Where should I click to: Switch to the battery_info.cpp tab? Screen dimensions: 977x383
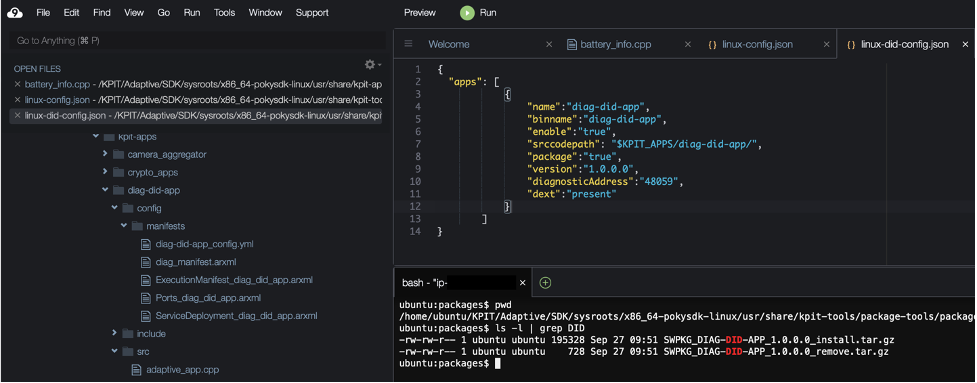pos(616,44)
